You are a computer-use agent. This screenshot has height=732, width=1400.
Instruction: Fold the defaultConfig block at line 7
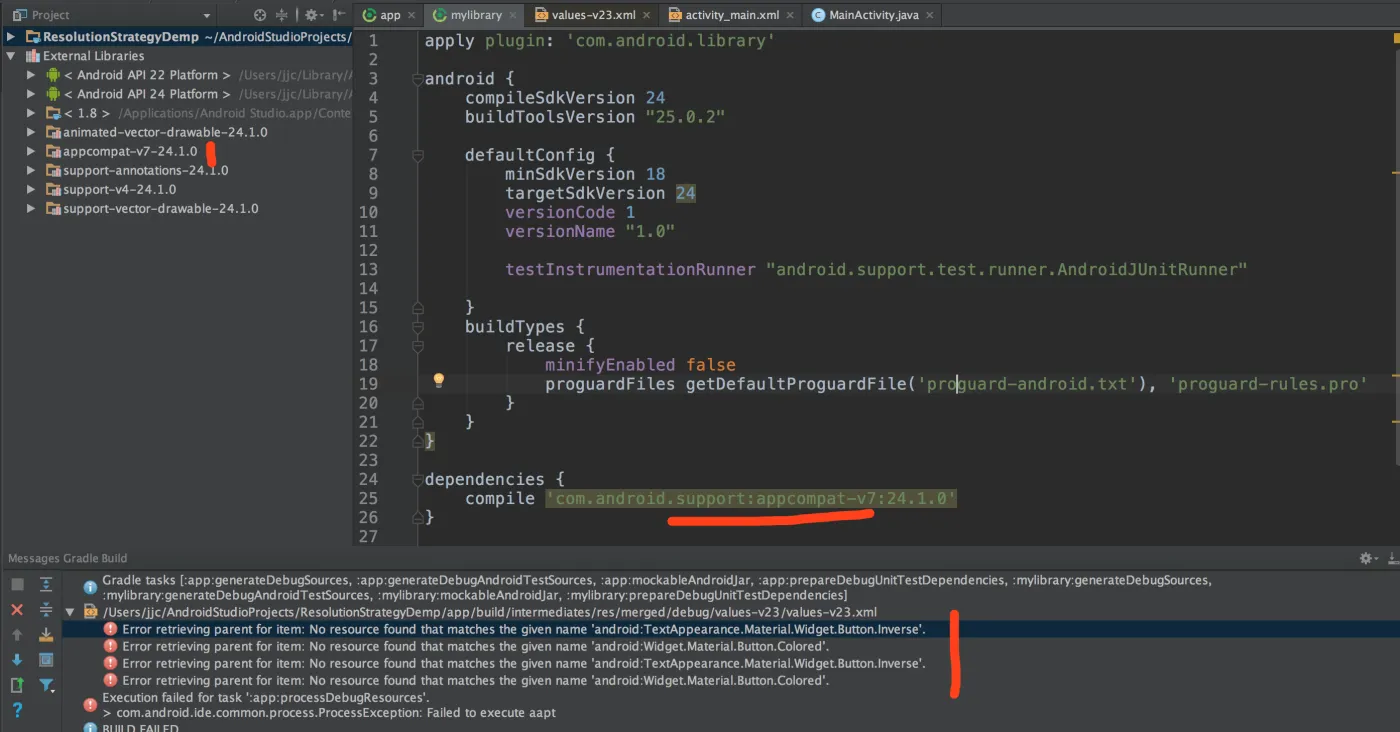[x=418, y=155]
